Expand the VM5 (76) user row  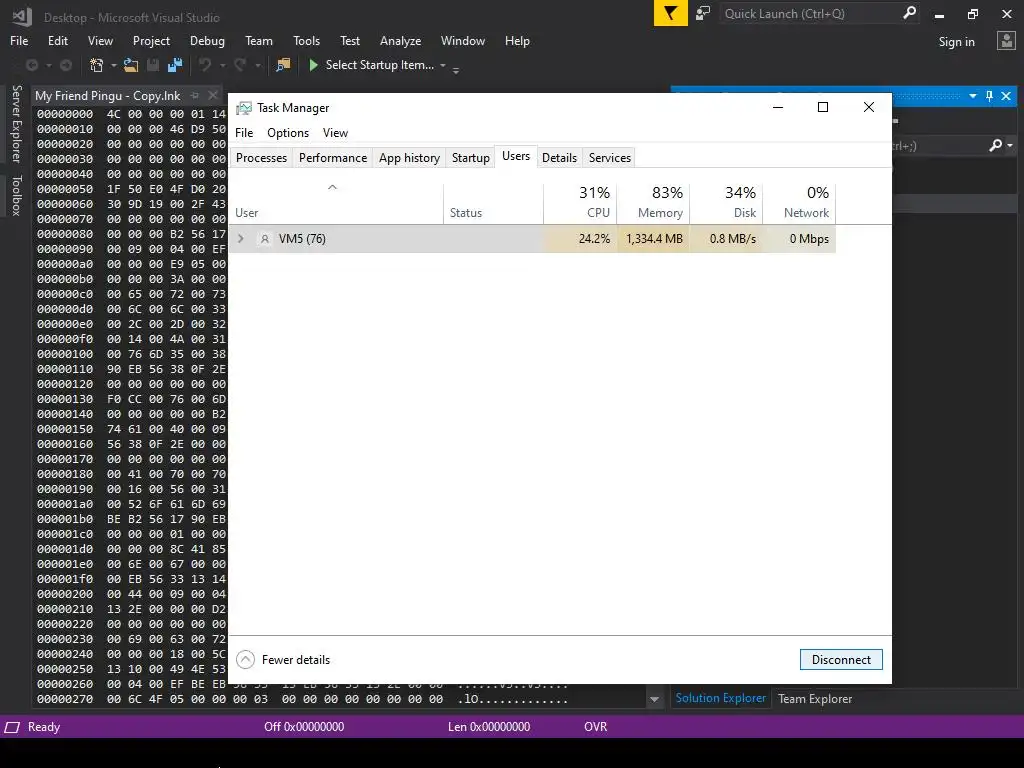pos(240,239)
